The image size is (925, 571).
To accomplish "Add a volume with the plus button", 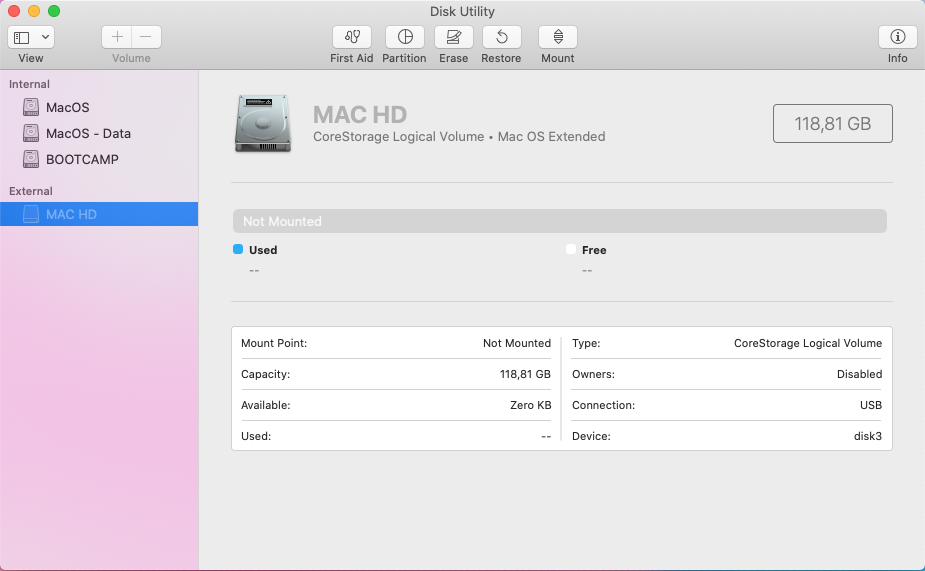I will tap(117, 37).
